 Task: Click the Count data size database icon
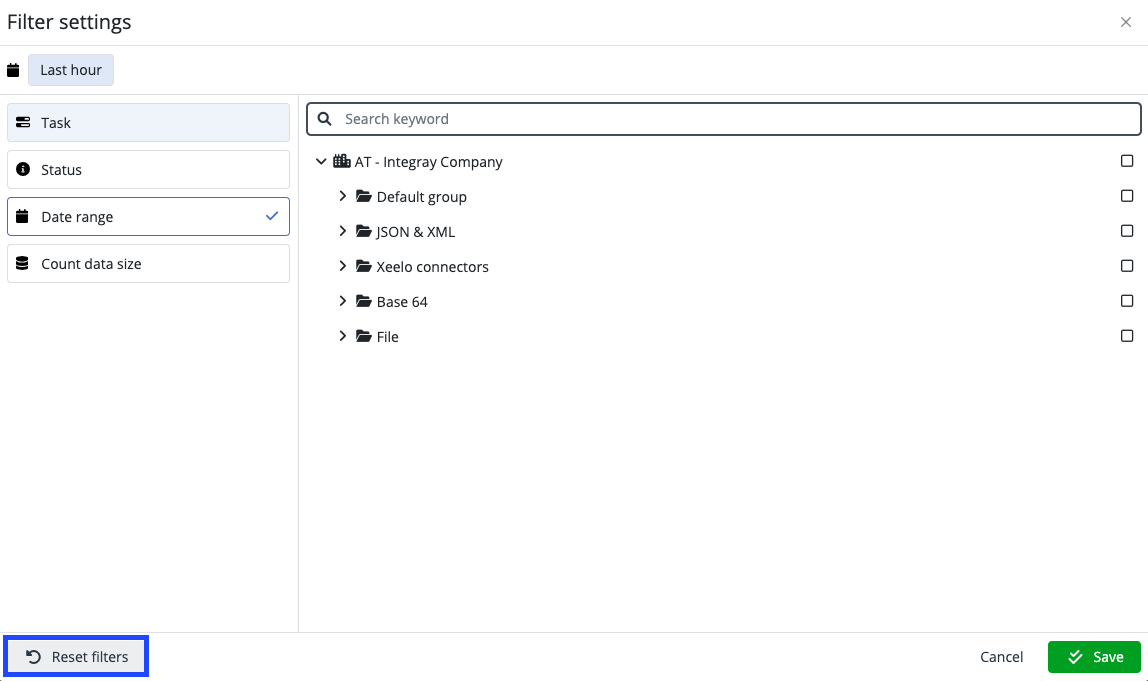[x=22, y=263]
